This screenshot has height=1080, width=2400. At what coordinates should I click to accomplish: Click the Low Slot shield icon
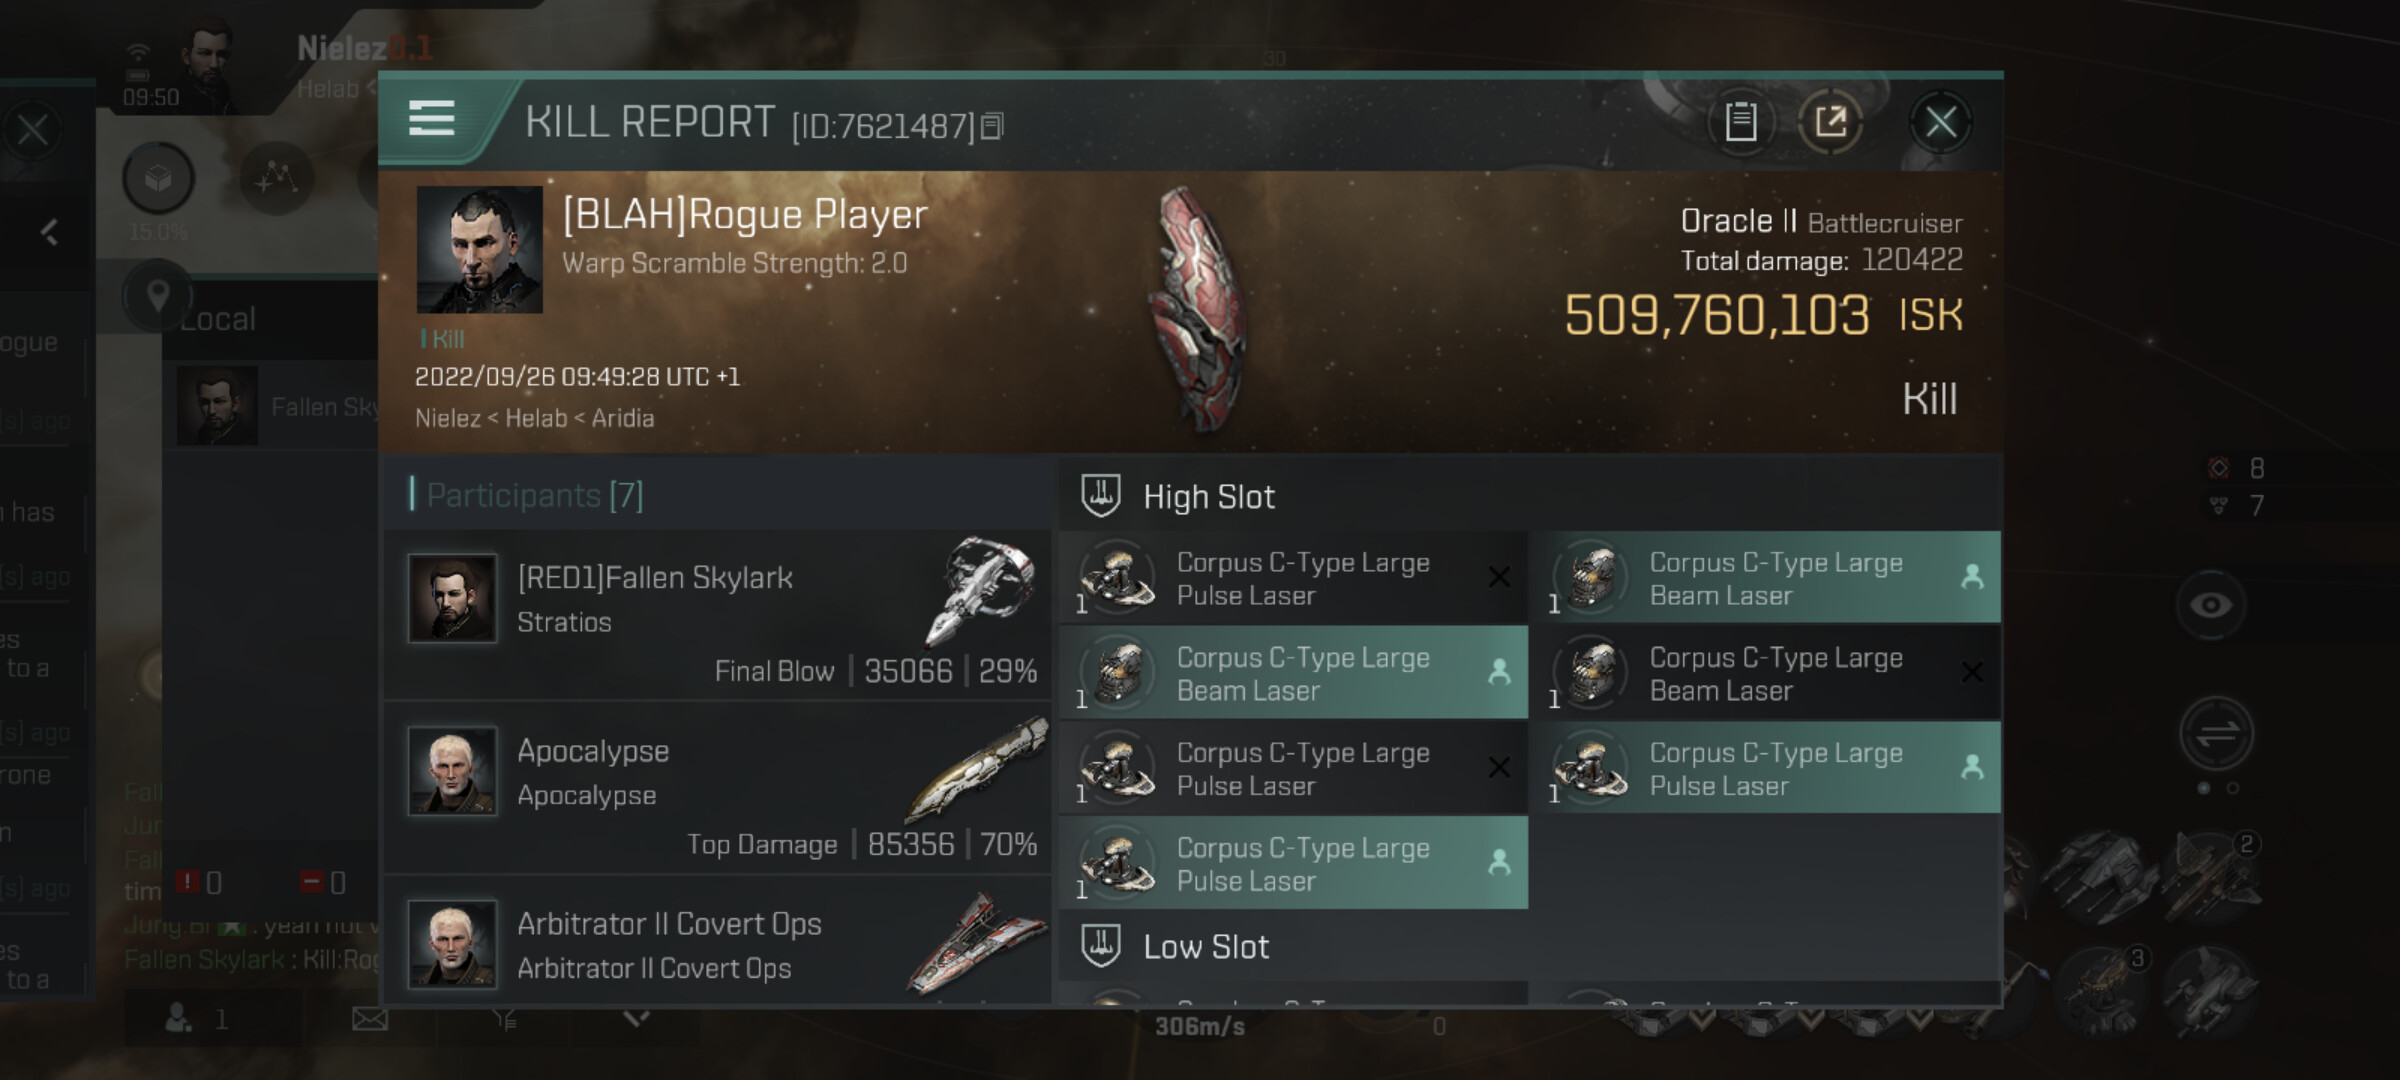point(1101,945)
